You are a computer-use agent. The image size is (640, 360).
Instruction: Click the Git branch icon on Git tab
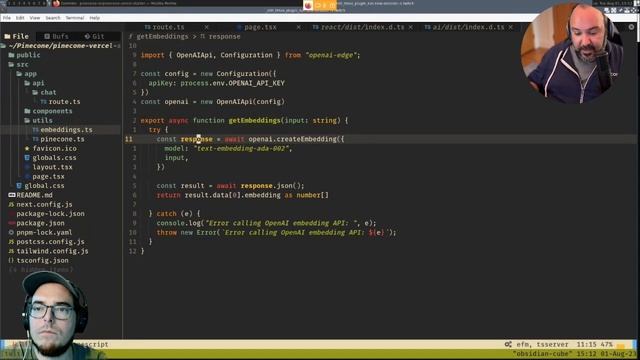87,36
